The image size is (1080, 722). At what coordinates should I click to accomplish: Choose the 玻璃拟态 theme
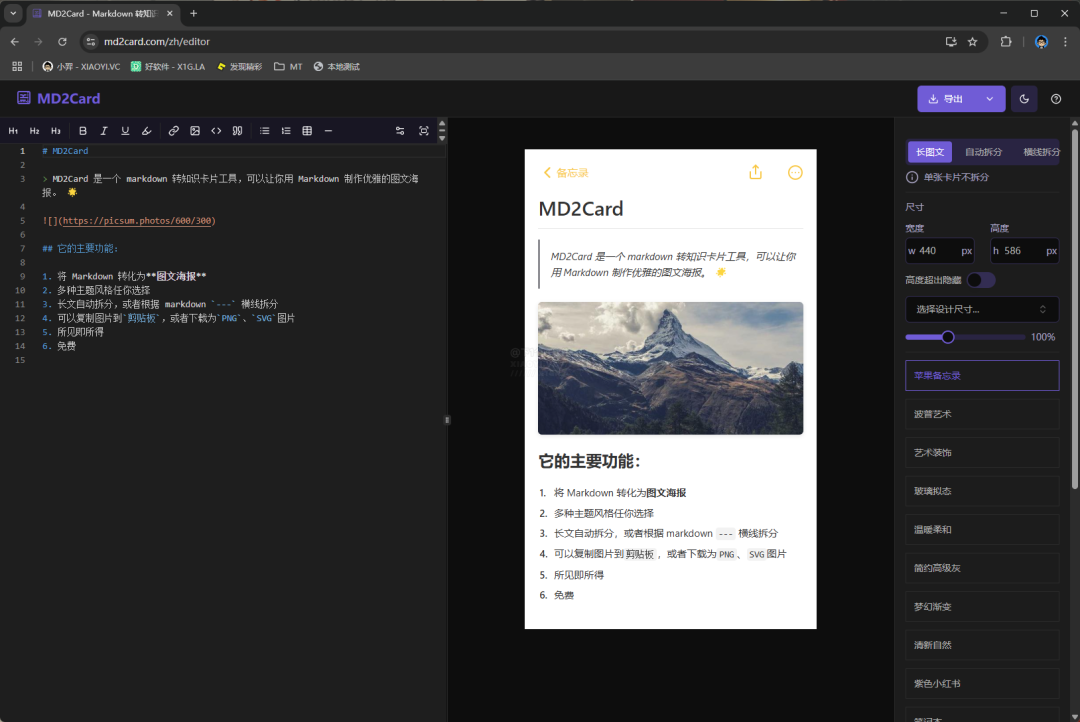(x=981, y=491)
